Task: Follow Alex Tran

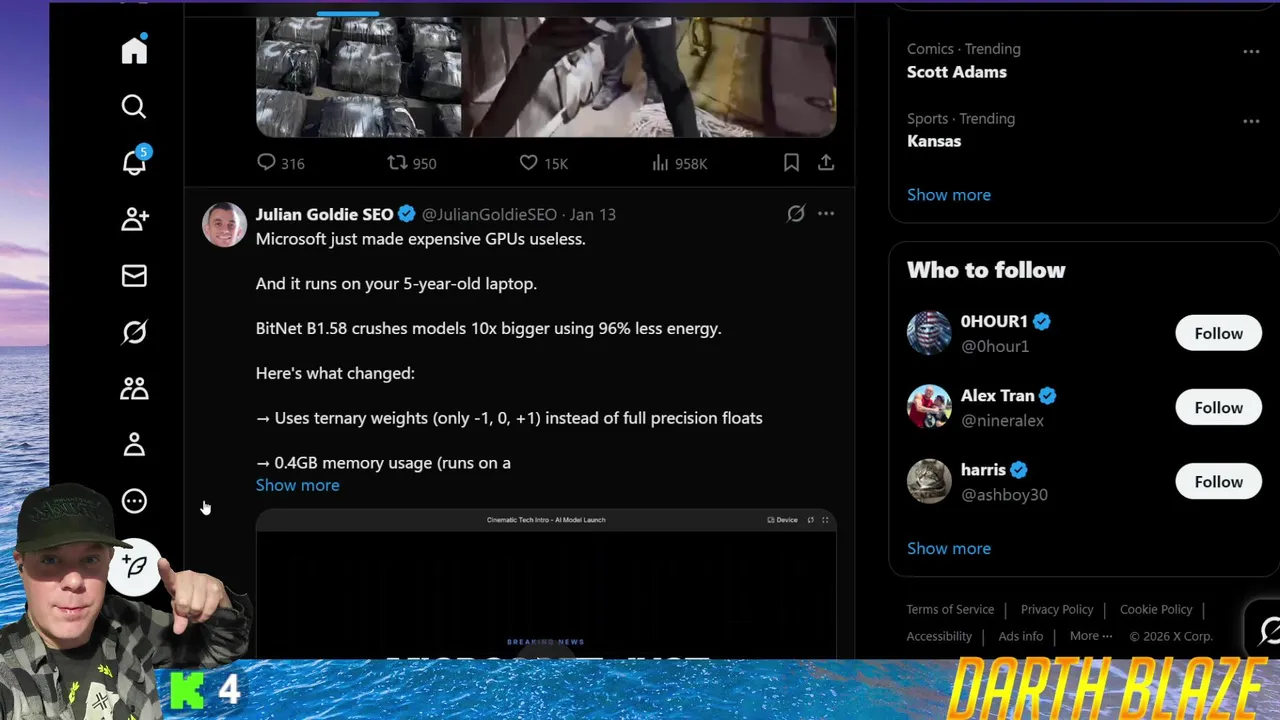Action: (1218, 407)
